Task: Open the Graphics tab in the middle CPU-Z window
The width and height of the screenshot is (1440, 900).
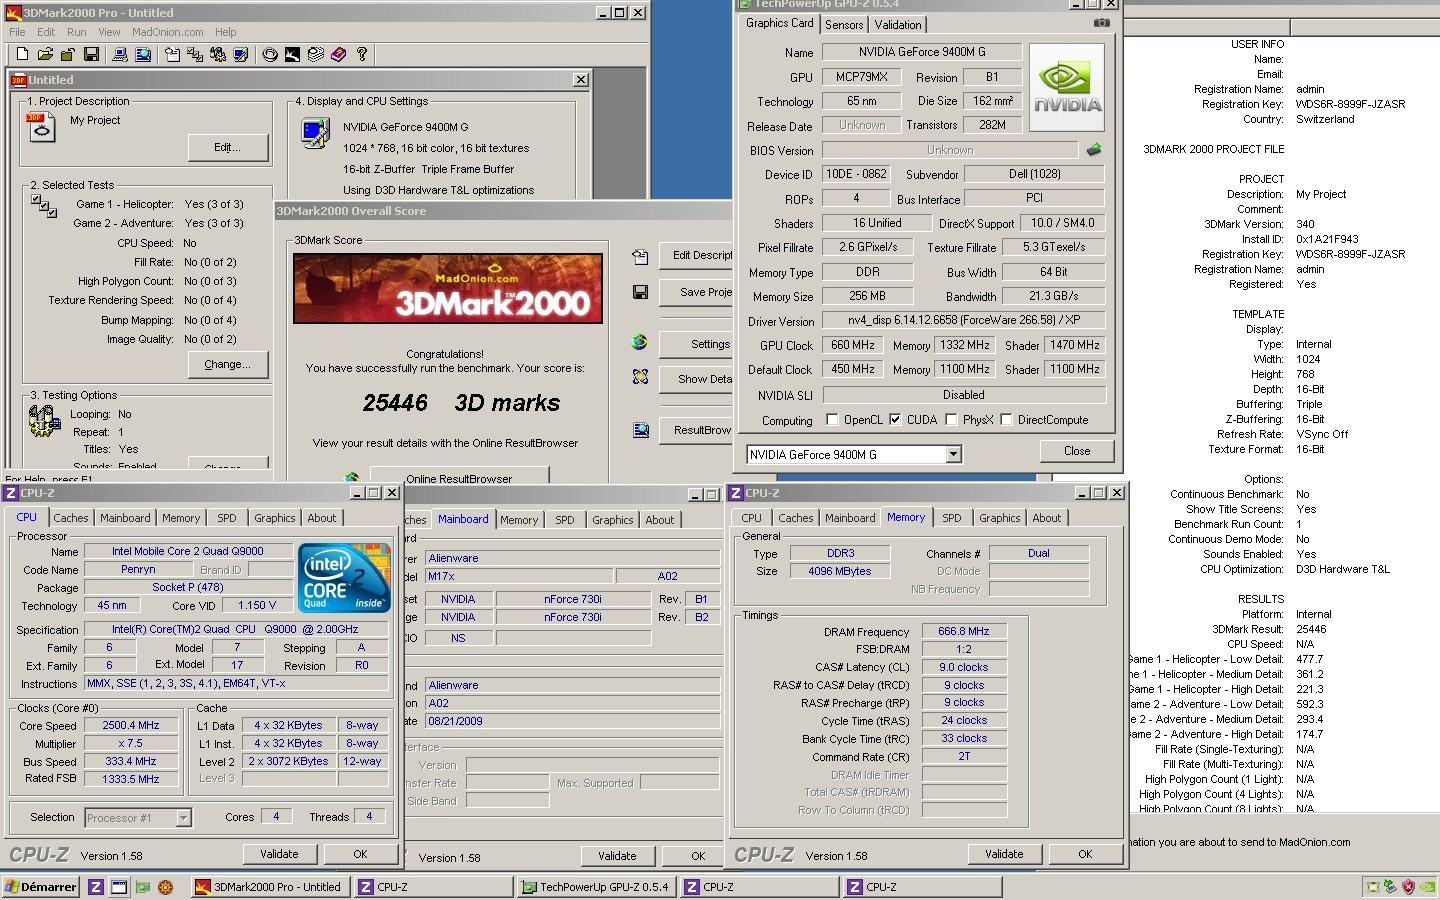Action: pyautogui.click(x=613, y=520)
